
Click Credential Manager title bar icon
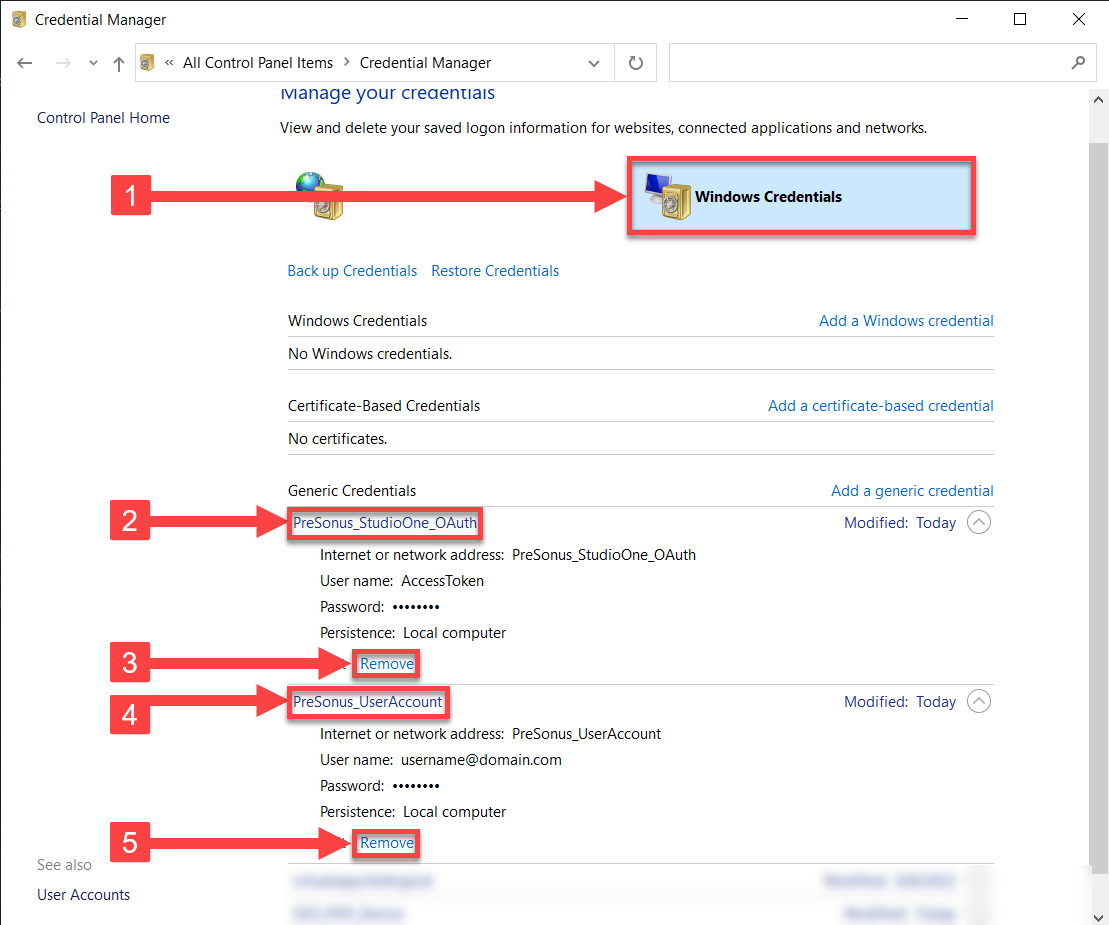click(x=19, y=20)
